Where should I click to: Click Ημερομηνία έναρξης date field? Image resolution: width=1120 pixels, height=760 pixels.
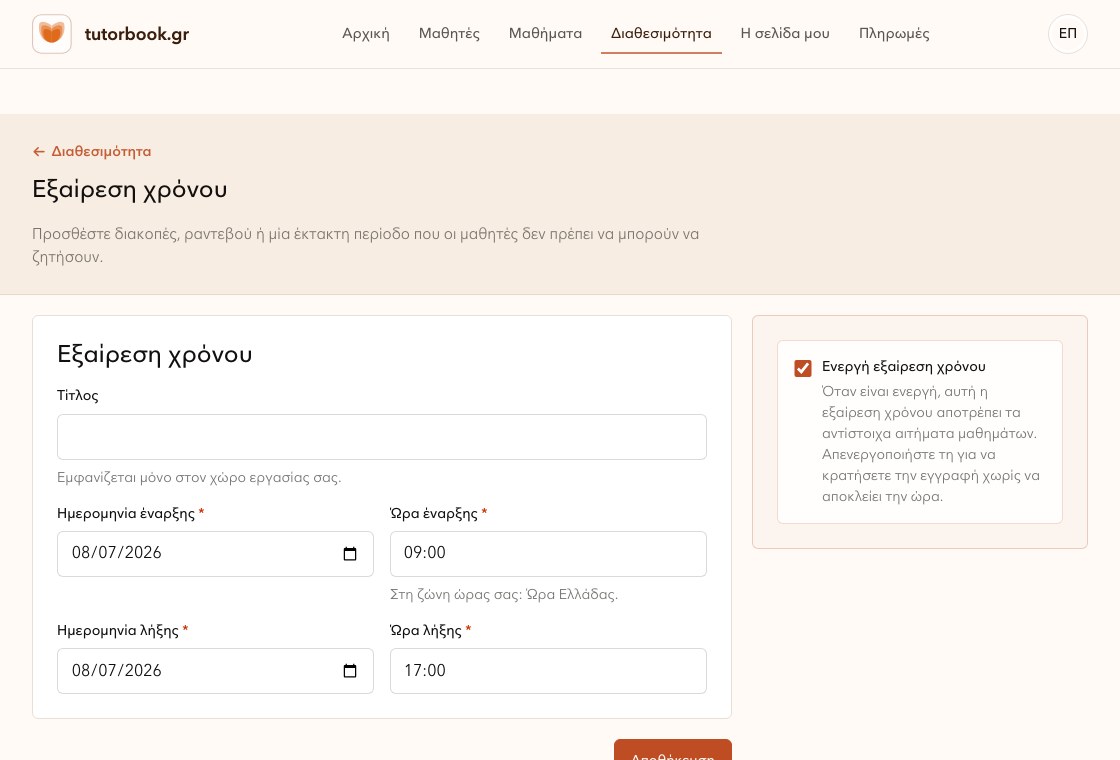[x=215, y=554]
